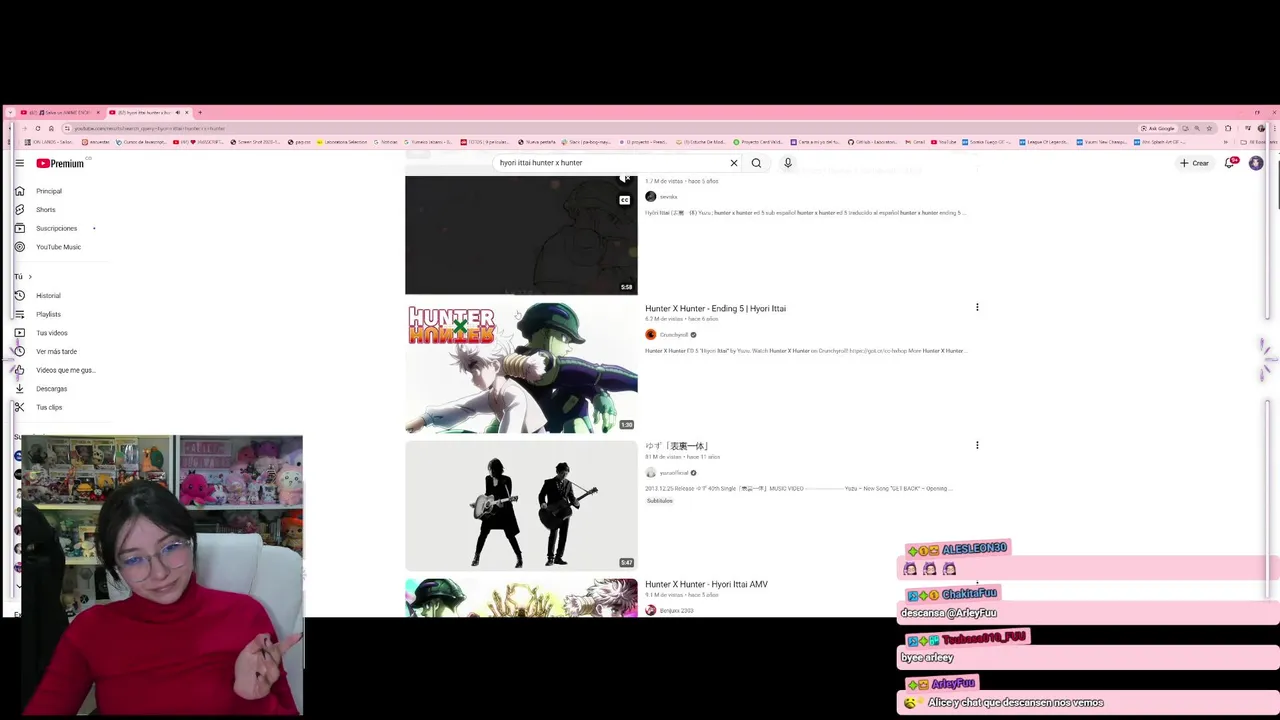Screen dimensions: 1280x720
Task: Open the Crear upload button
Action: point(1194,163)
